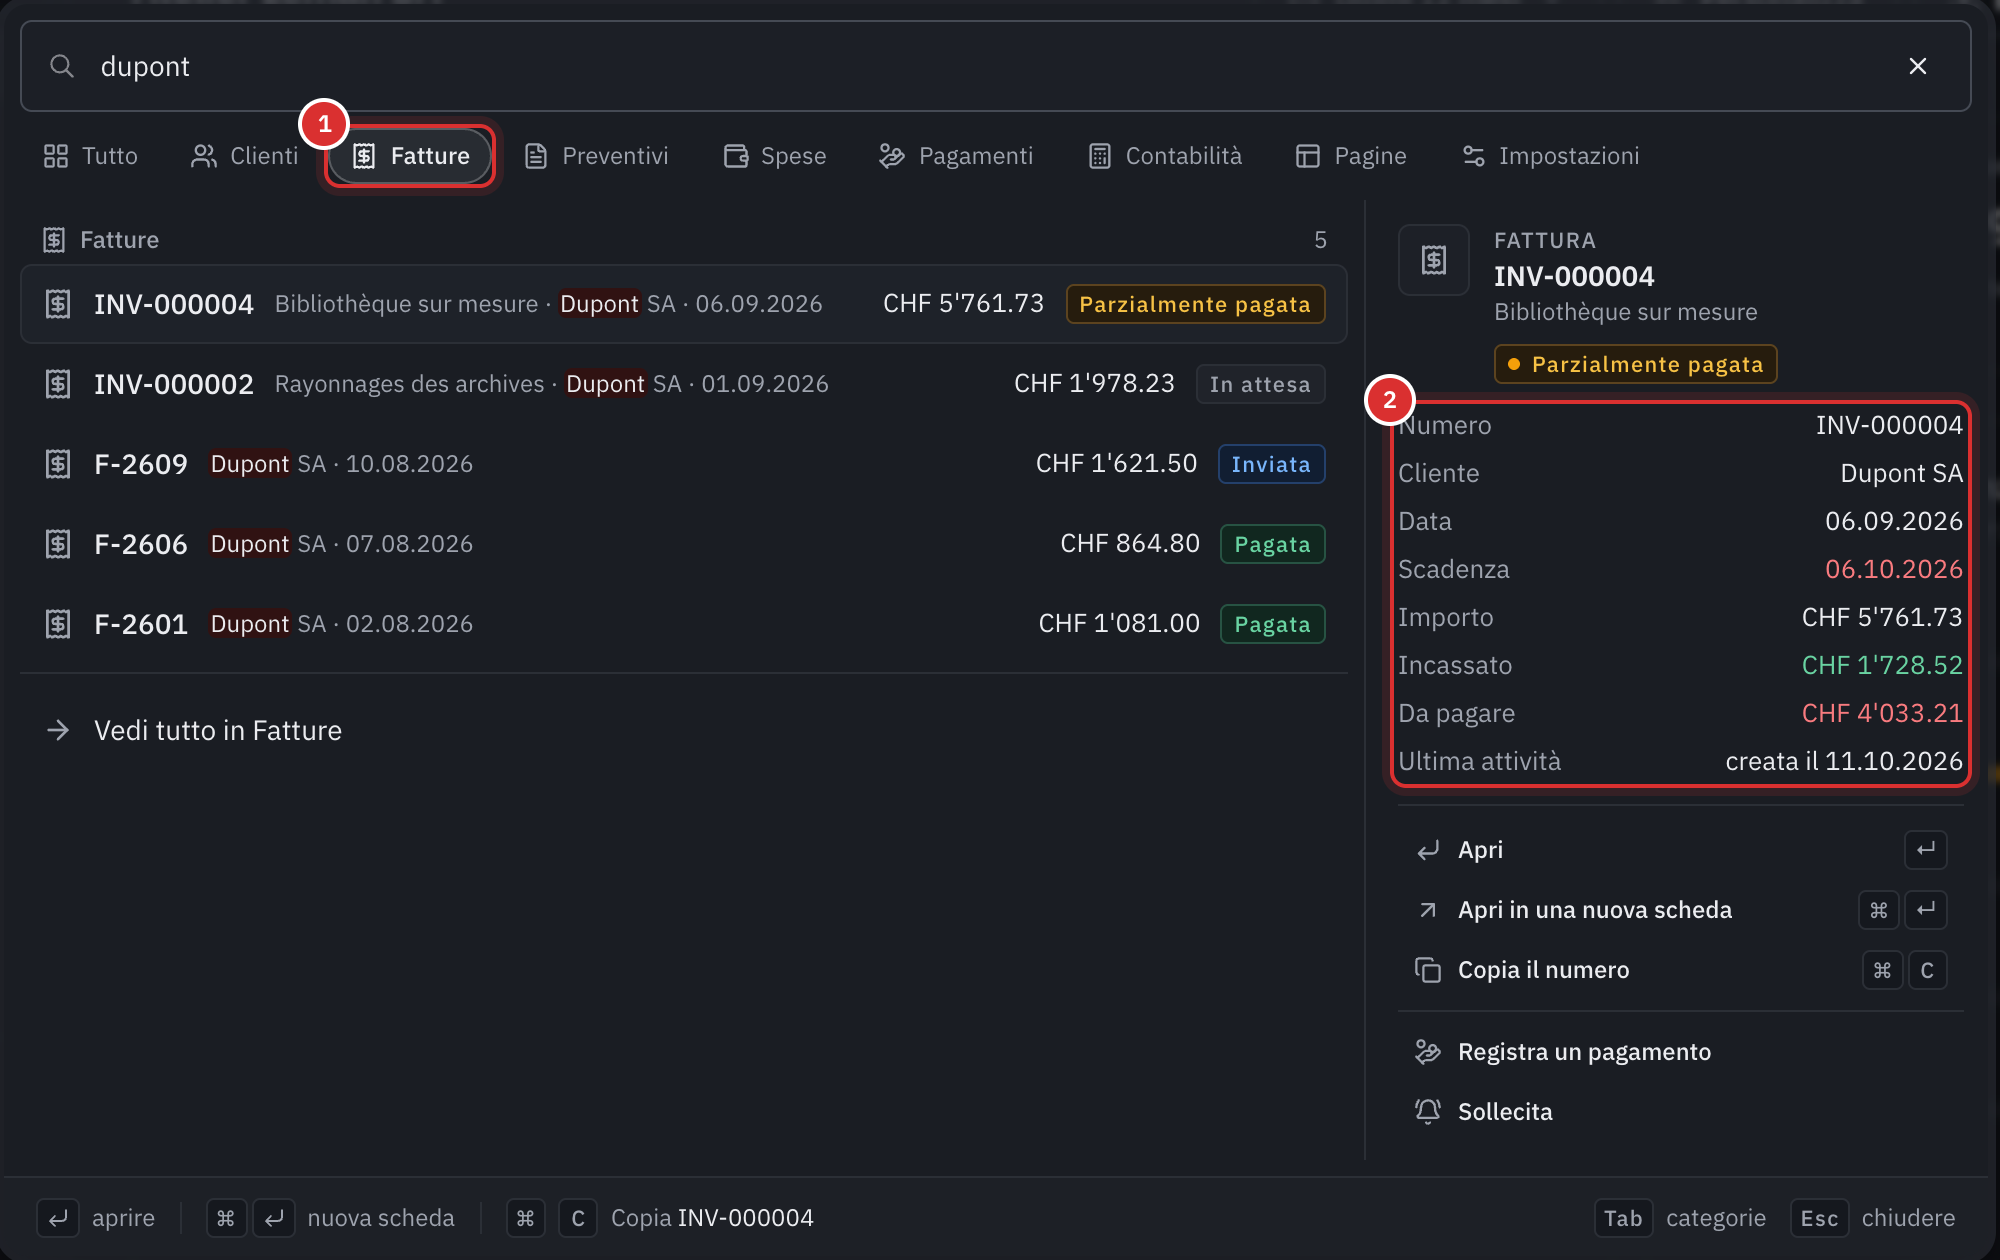This screenshot has width=2000, height=1260.
Task: Click the receipt icon beside F-2609
Action: [58, 464]
